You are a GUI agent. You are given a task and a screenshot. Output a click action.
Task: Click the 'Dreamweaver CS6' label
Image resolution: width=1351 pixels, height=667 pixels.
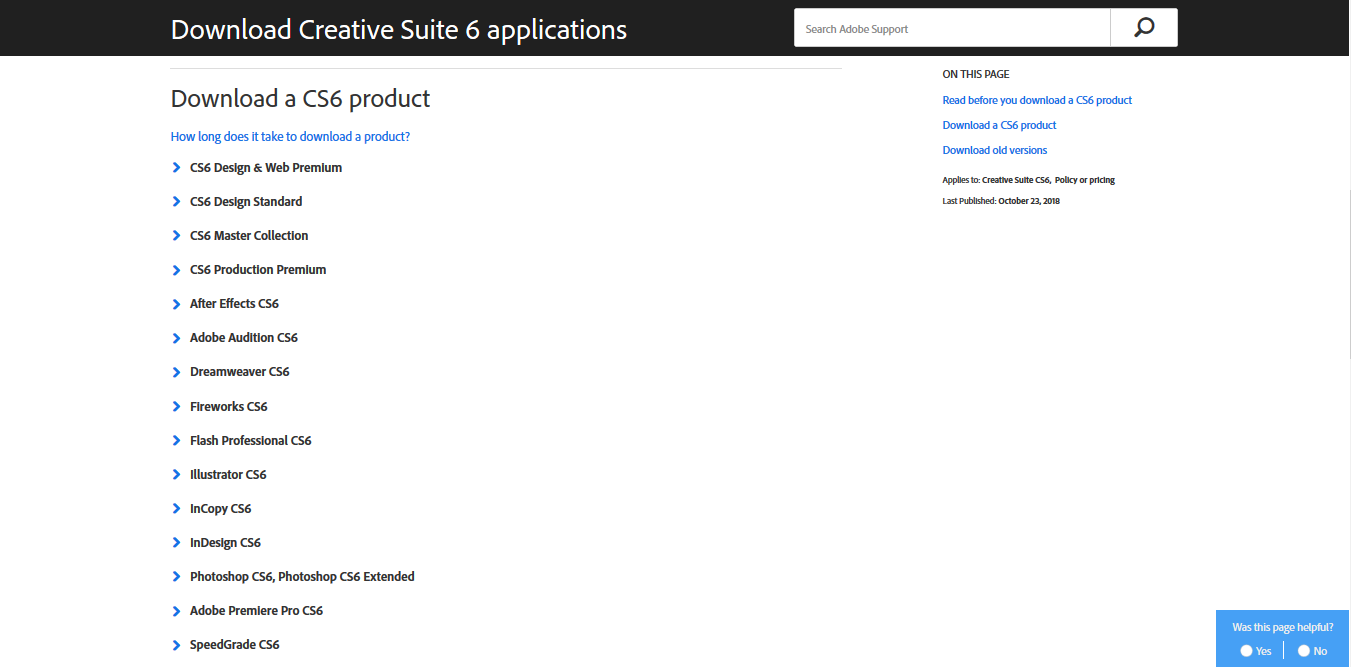240,372
